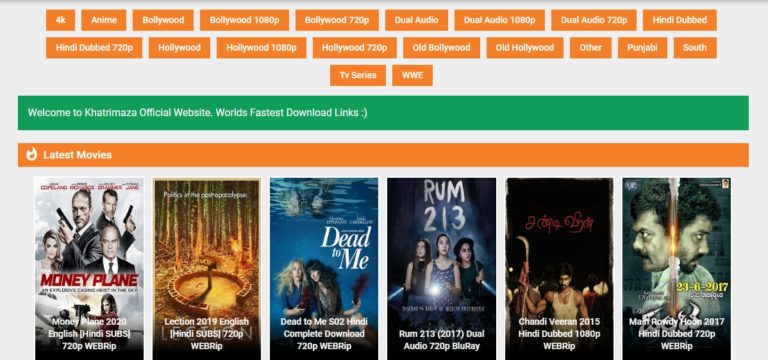Image resolution: width=768 pixels, height=360 pixels.
Task: Click the Welcome to Khatrimaza banner text
Action: click(x=197, y=112)
